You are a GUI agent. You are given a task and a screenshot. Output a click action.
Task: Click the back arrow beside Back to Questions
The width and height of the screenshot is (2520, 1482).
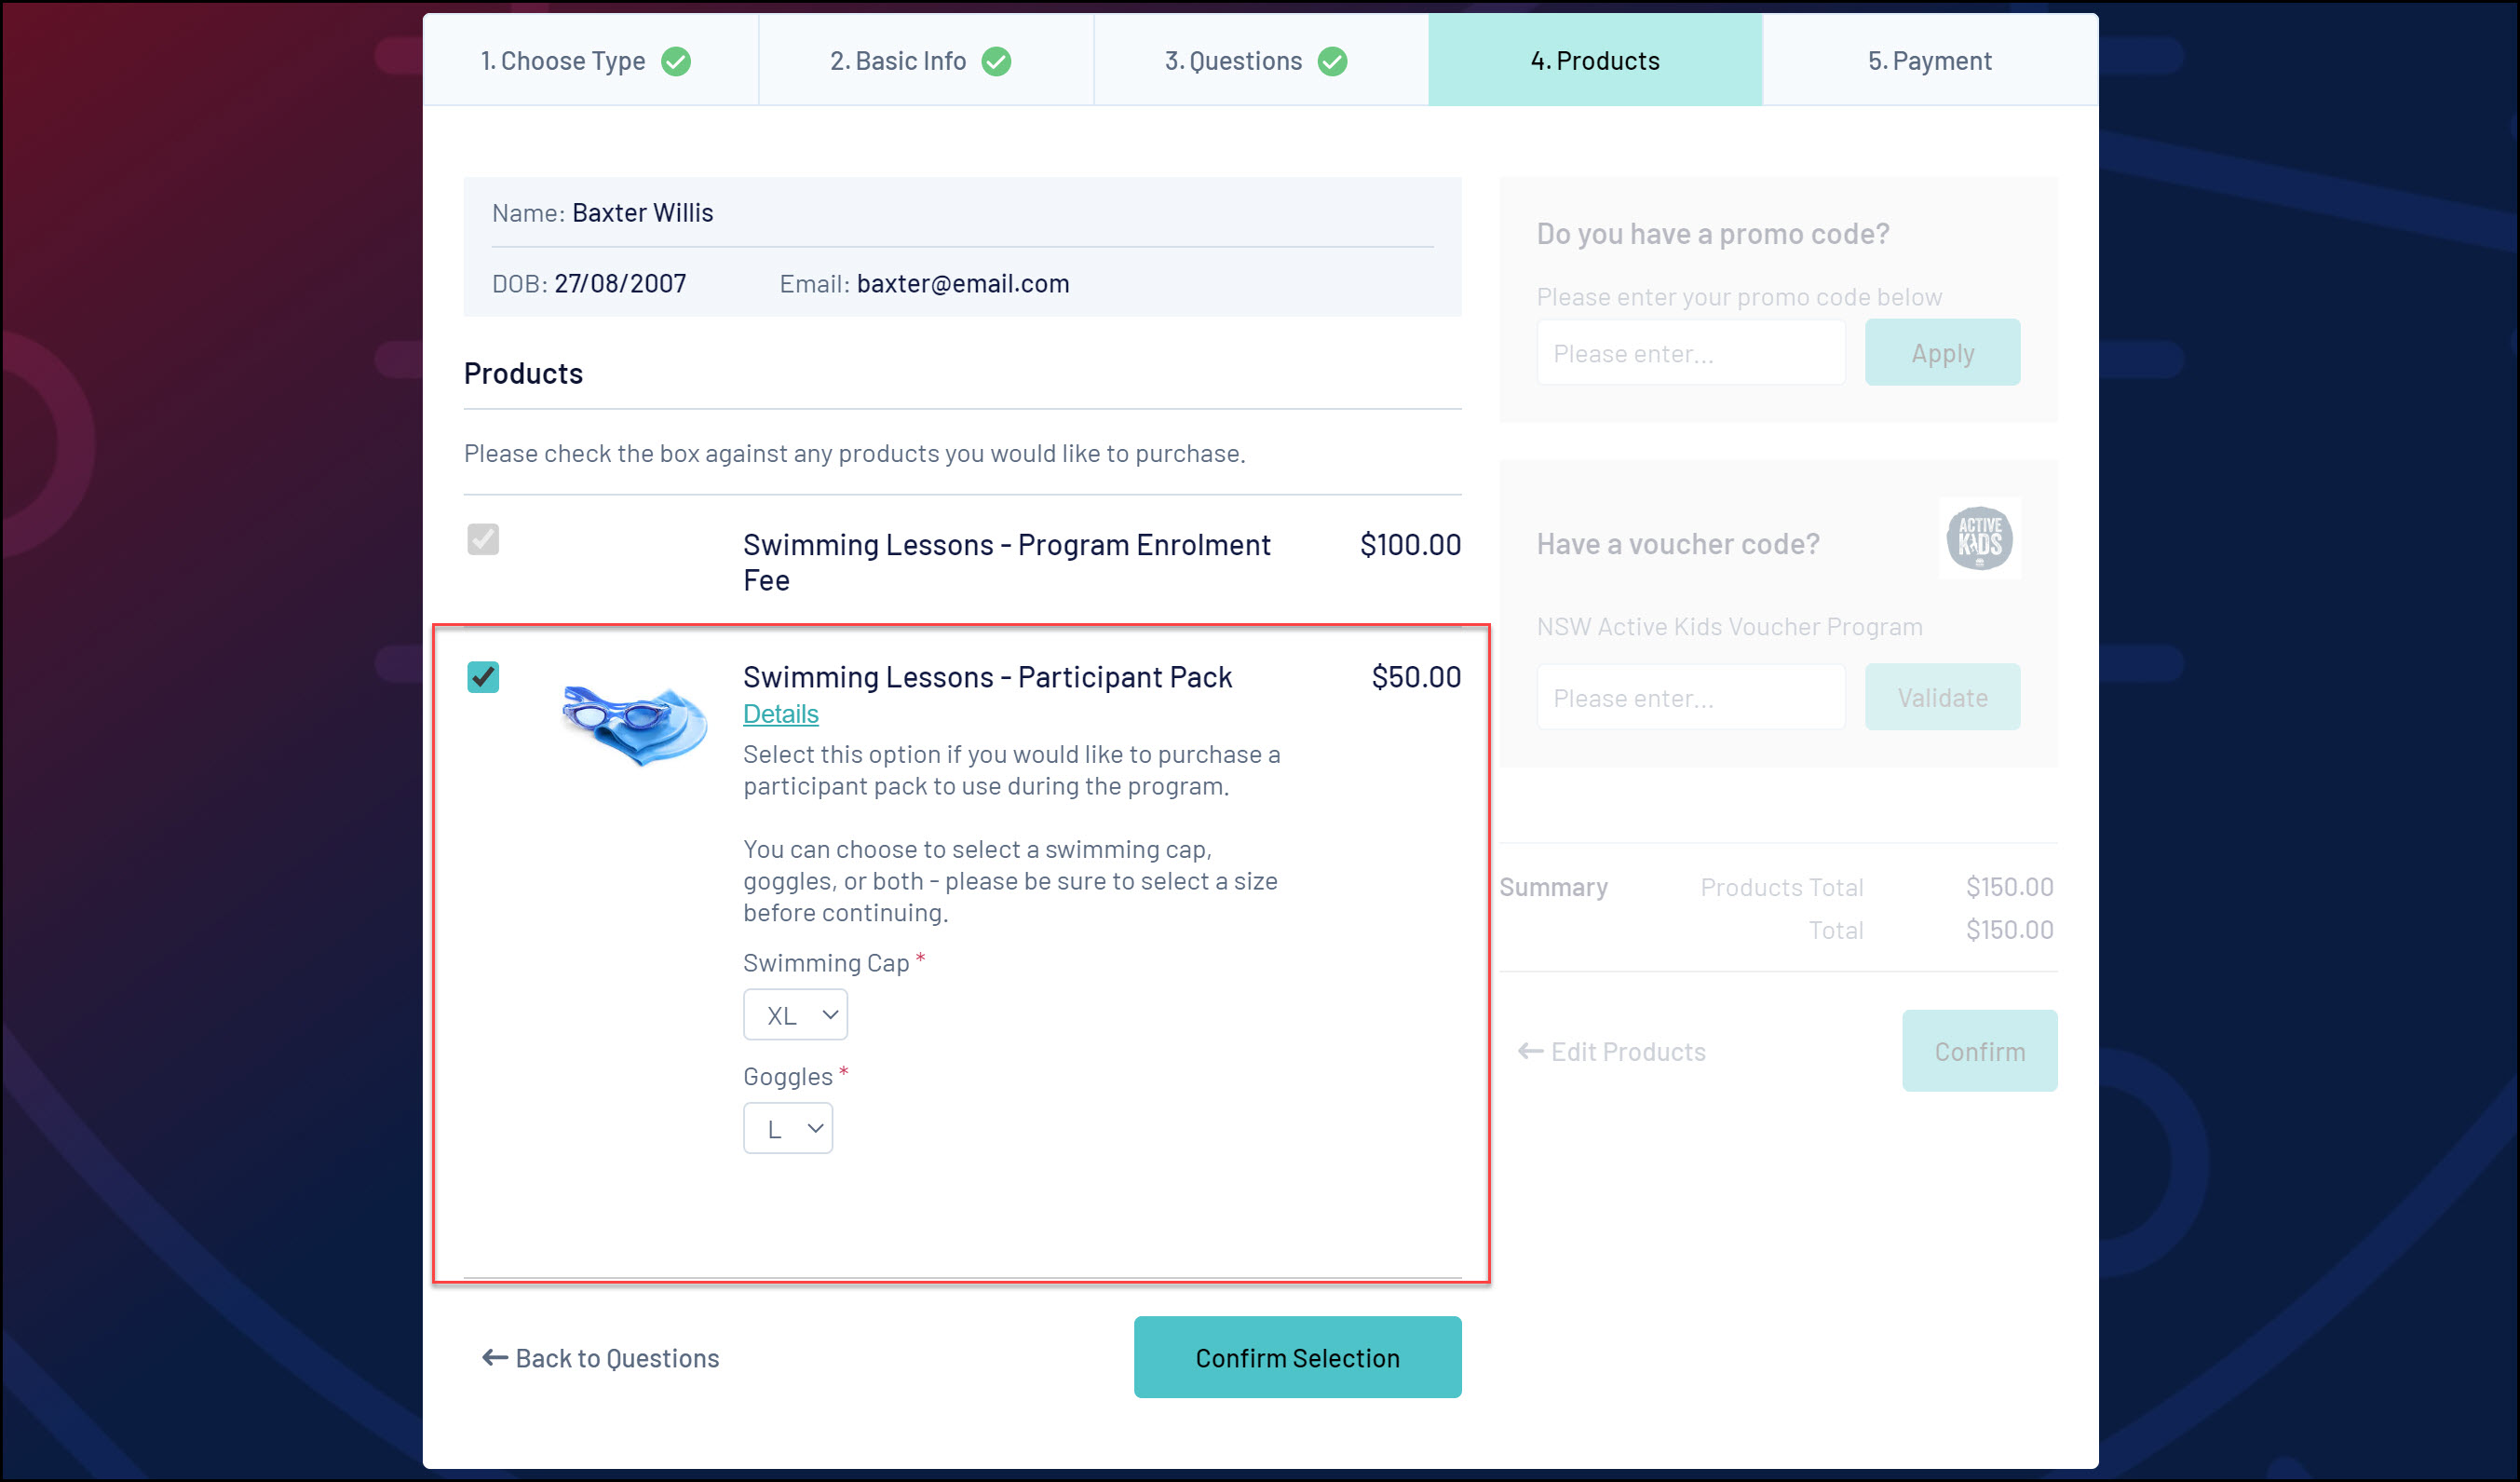point(494,1357)
